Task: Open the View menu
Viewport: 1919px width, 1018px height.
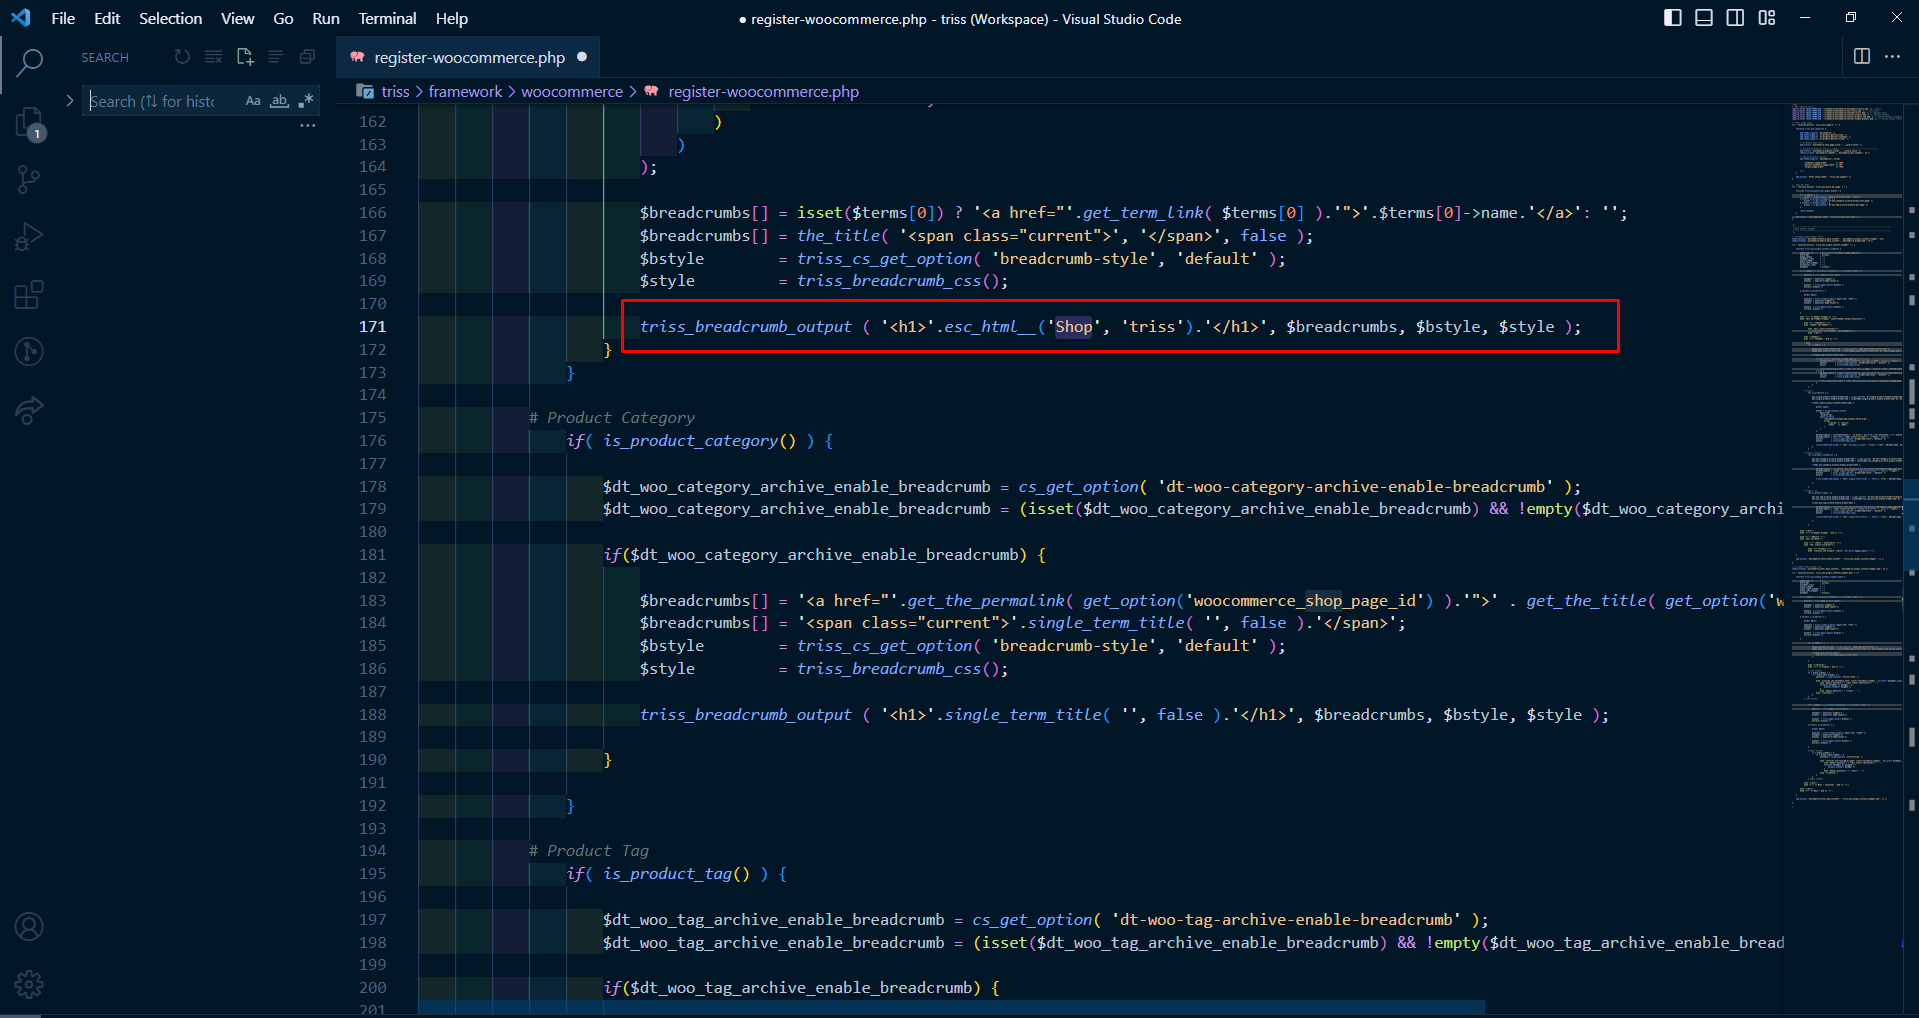Action: (x=237, y=18)
